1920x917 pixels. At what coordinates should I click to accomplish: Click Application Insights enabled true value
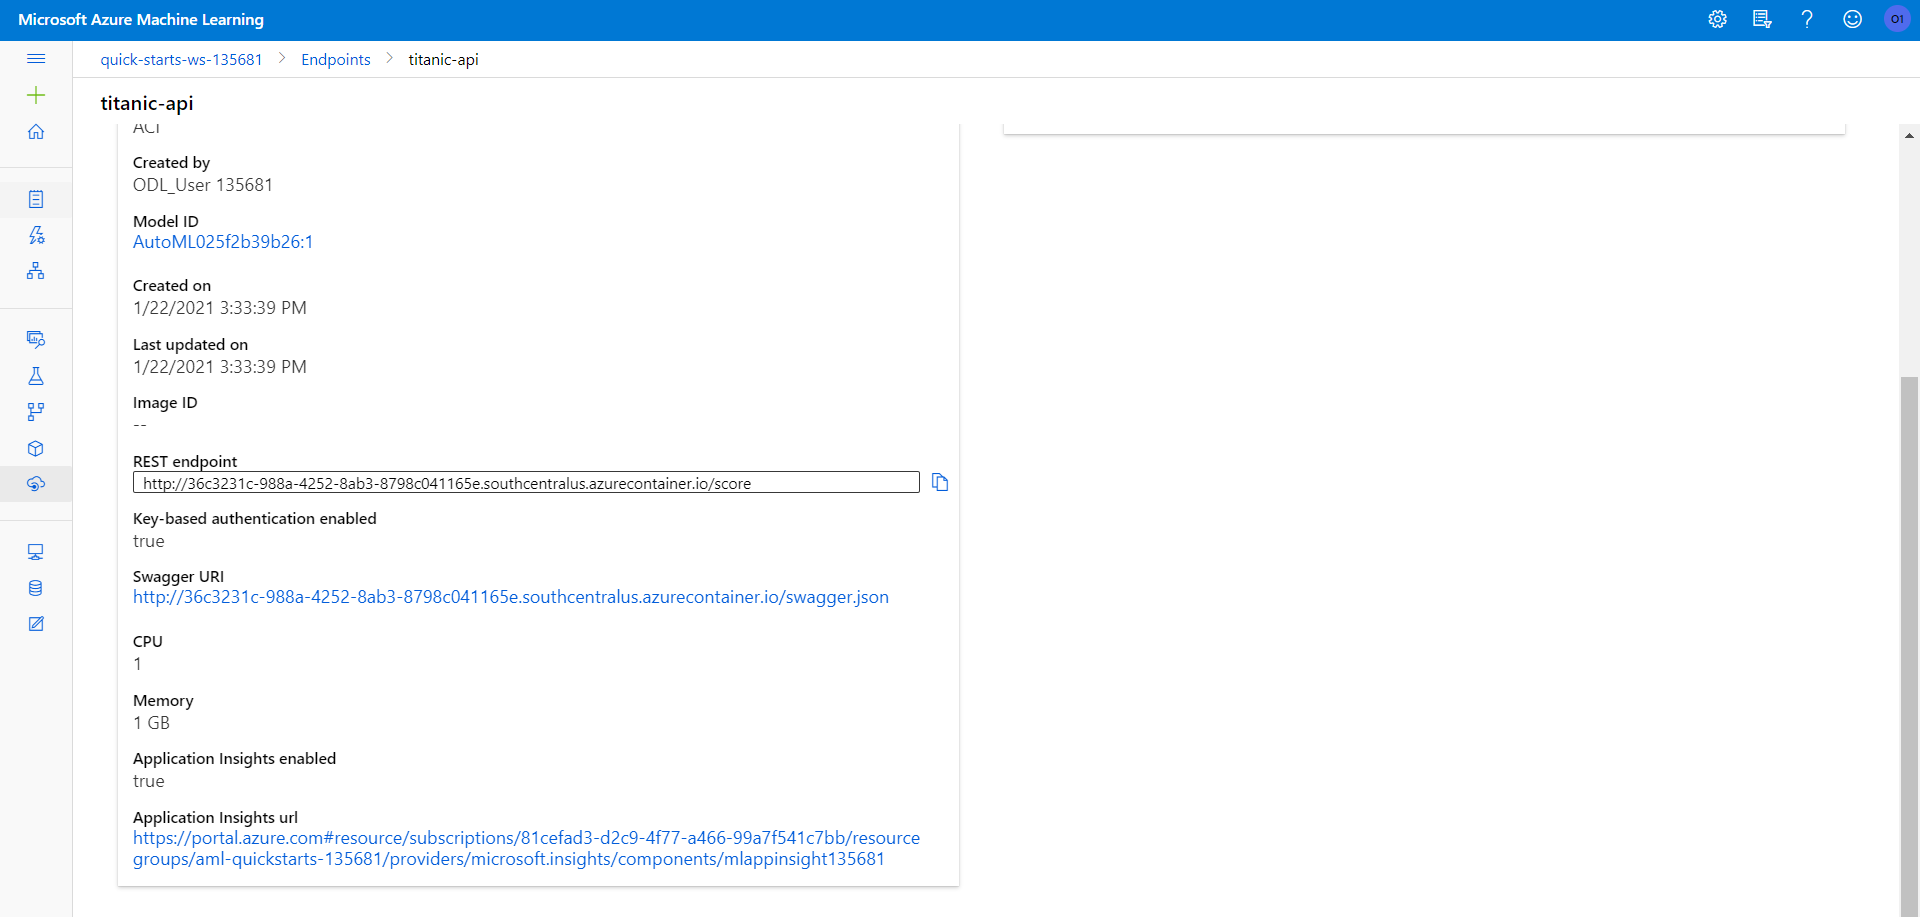149,781
